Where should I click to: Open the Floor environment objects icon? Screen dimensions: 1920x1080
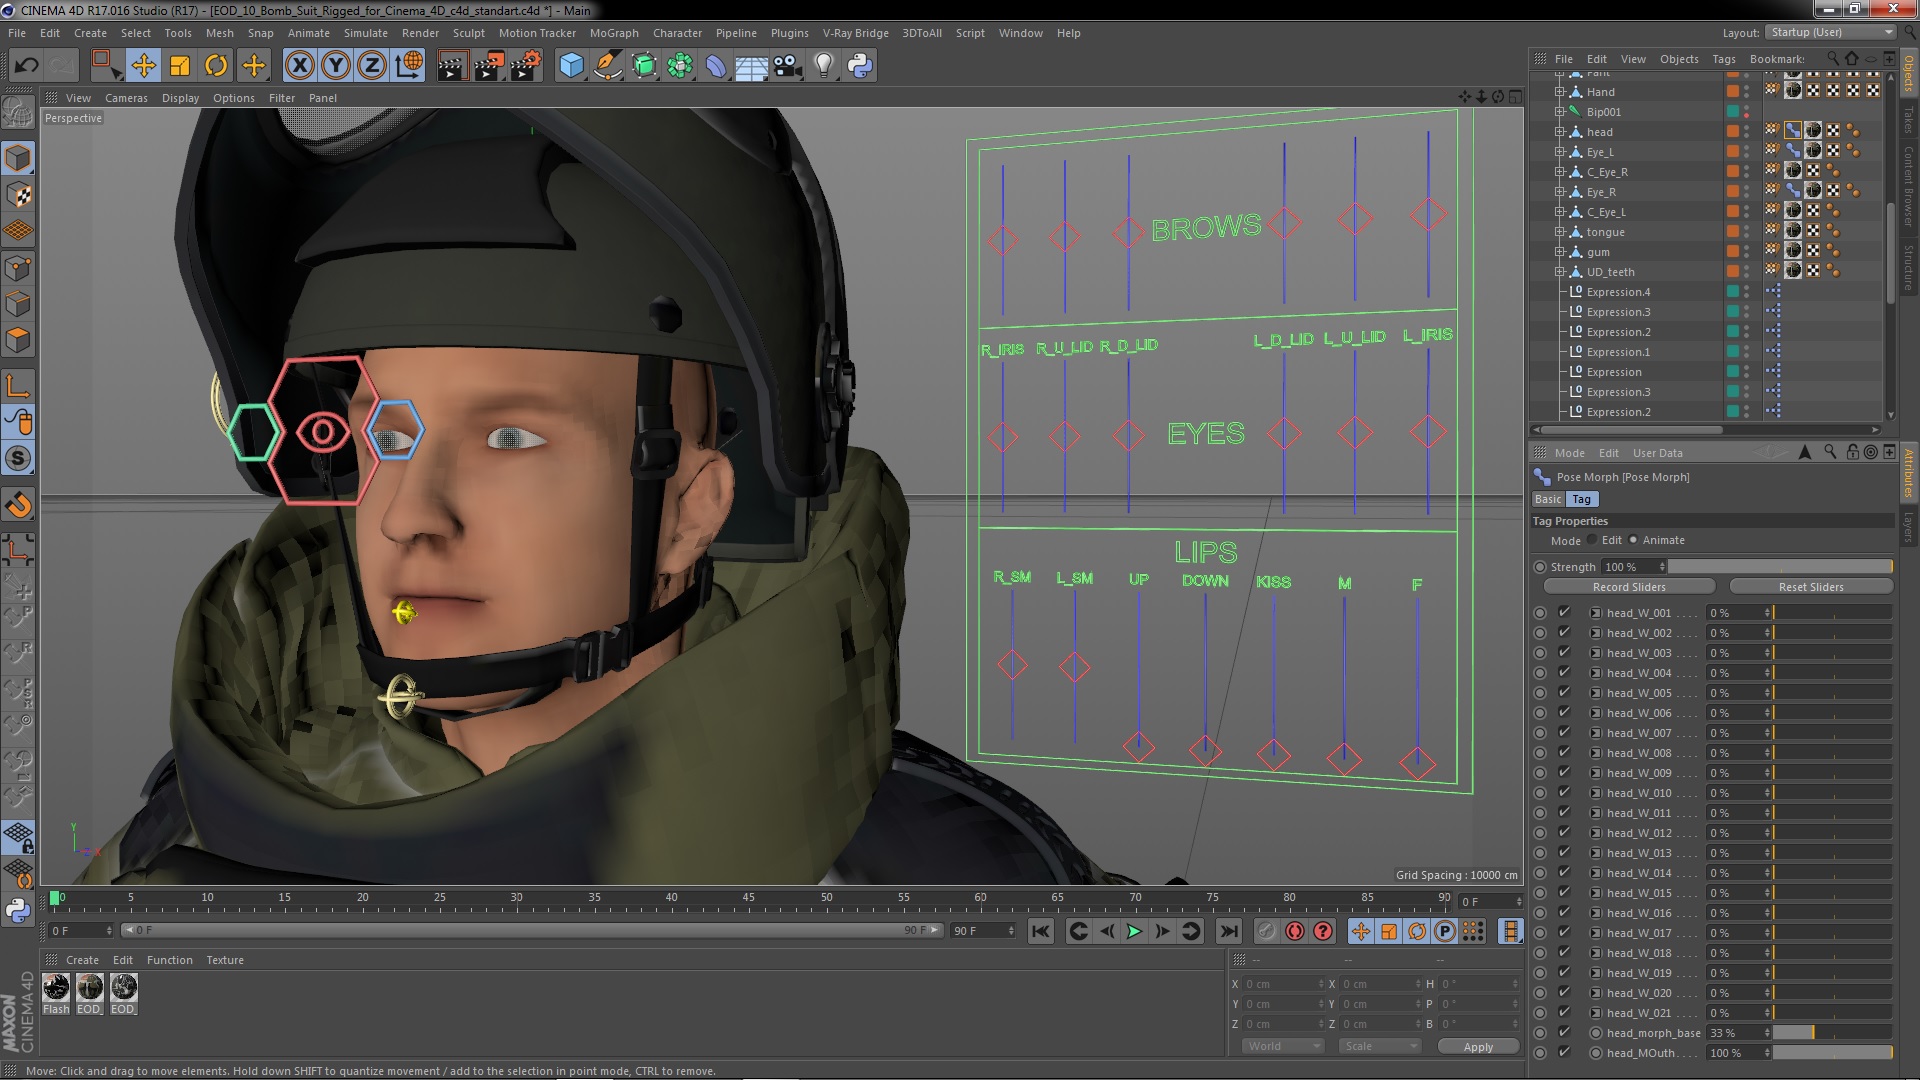(751, 66)
